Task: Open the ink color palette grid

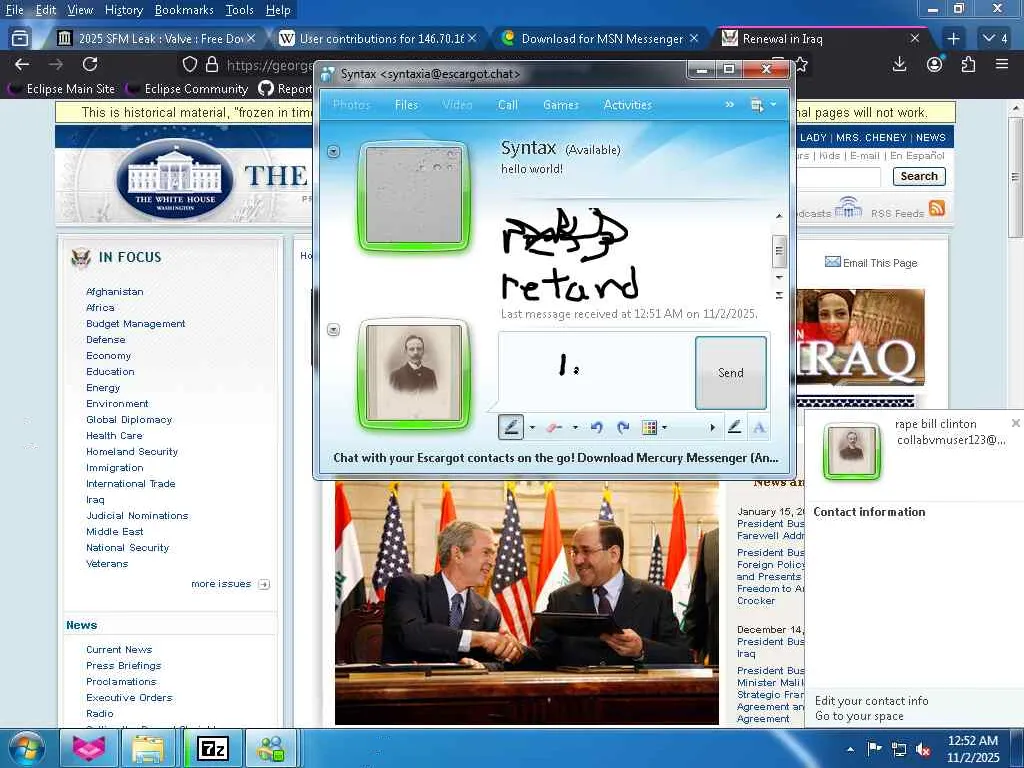Action: pos(649,428)
